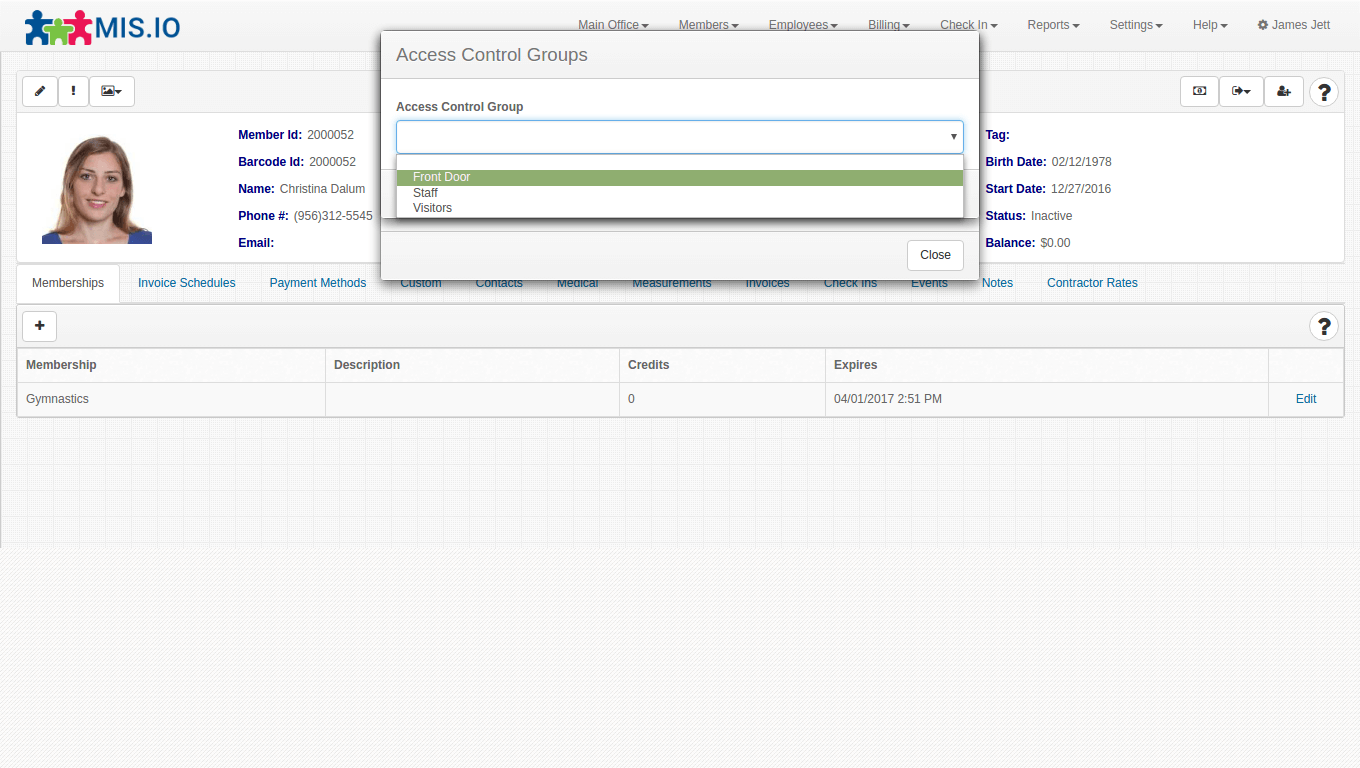Click the money payment icon
The width and height of the screenshot is (1360, 768).
[1199, 91]
